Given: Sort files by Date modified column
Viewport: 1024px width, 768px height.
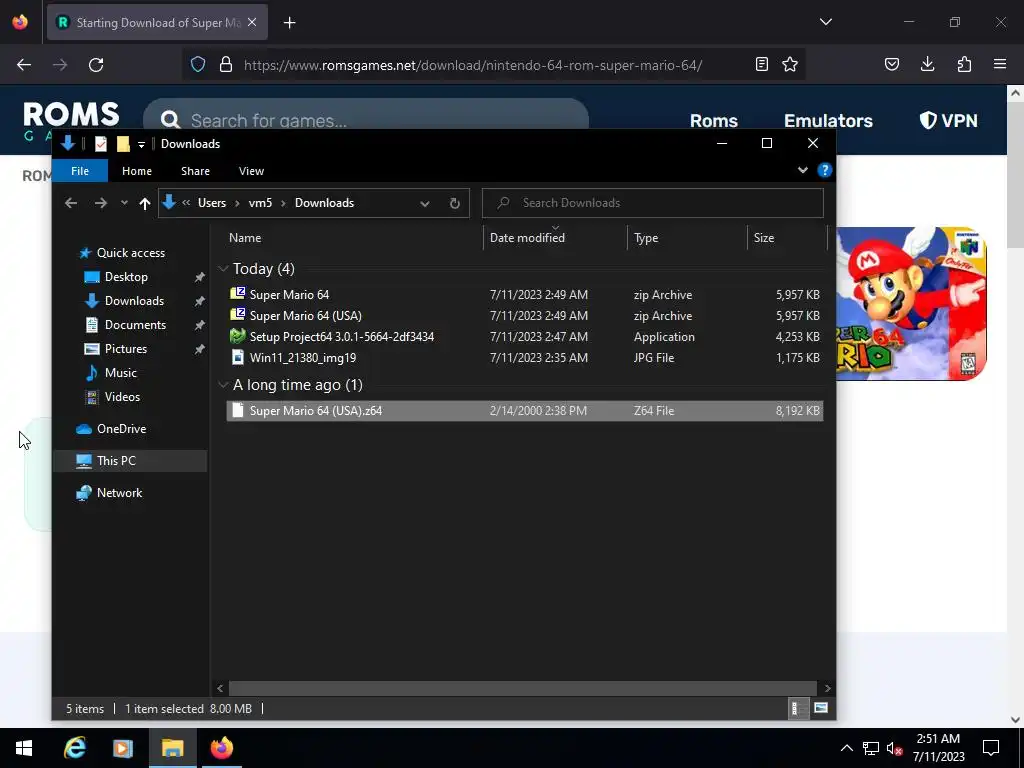Looking at the screenshot, I should point(527,238).
